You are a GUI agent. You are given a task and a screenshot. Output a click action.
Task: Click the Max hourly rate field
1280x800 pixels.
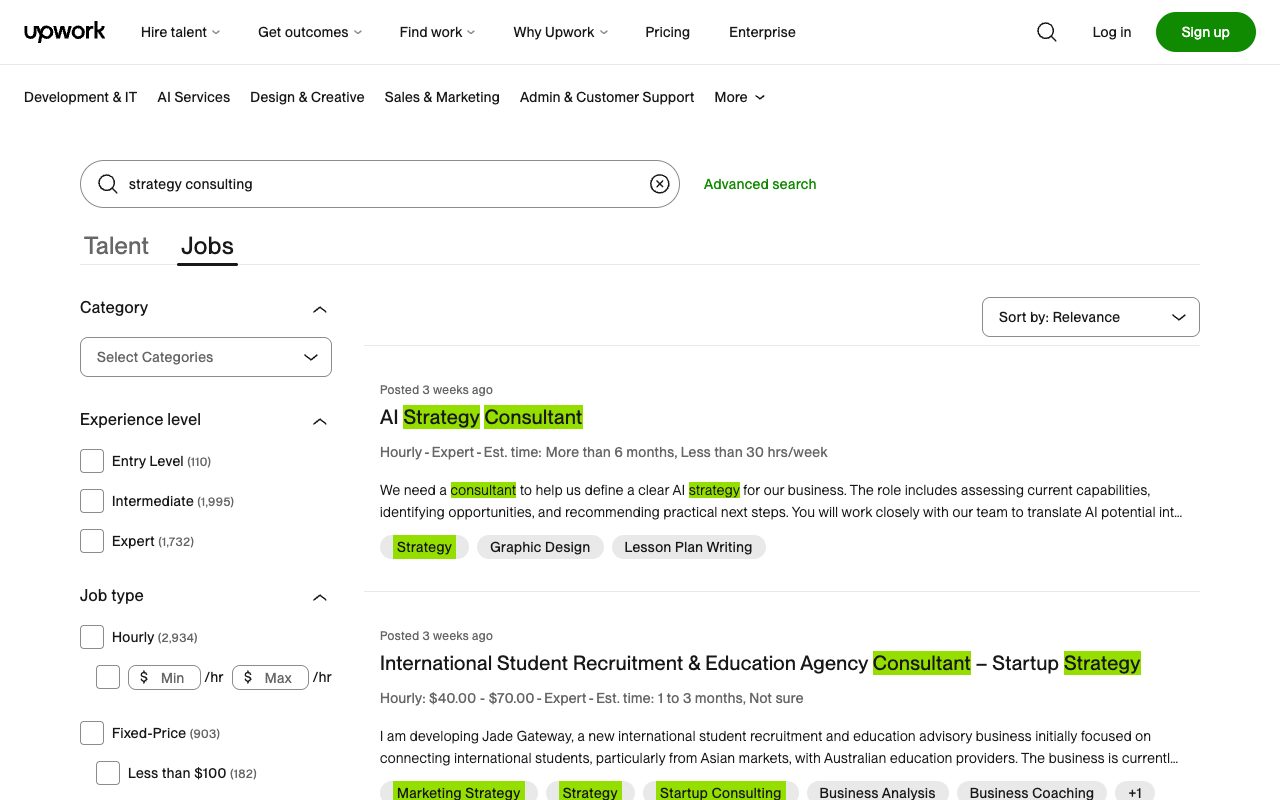[270, 677]
